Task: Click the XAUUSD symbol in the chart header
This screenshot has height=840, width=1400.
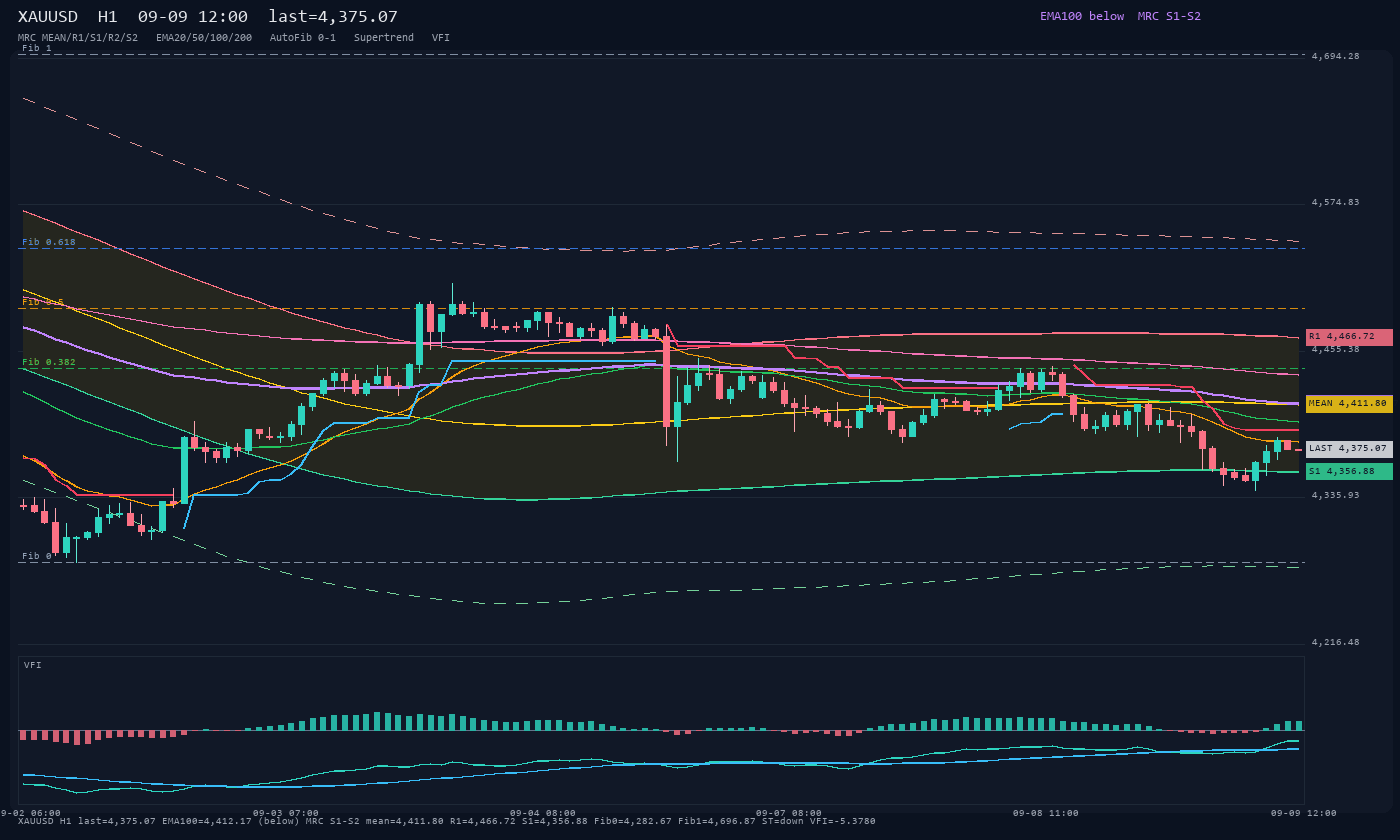Action: (48, 17)
